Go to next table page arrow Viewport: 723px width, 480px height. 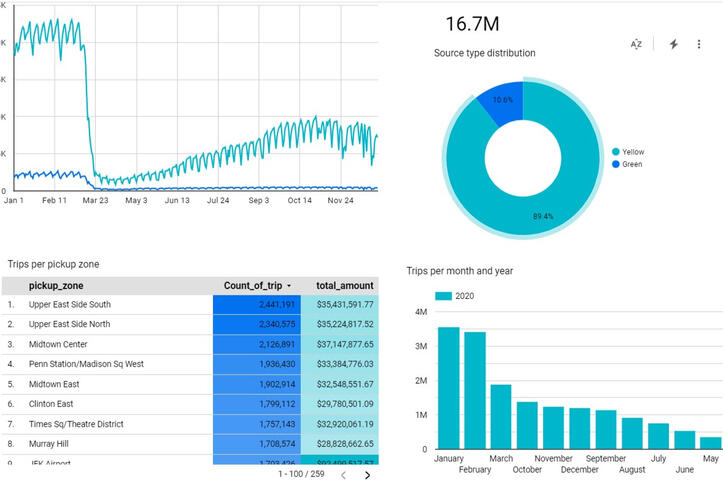(367, 475)
